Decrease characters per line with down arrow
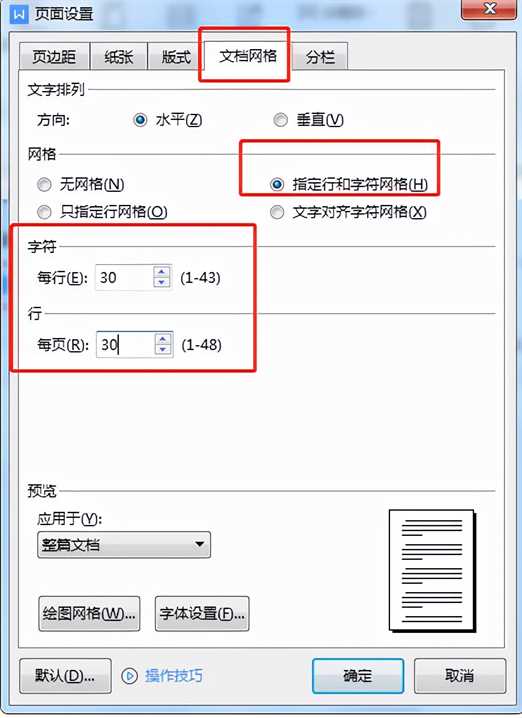Image resolution: width=522 pixels, height=718 pixels. (162, 283)
